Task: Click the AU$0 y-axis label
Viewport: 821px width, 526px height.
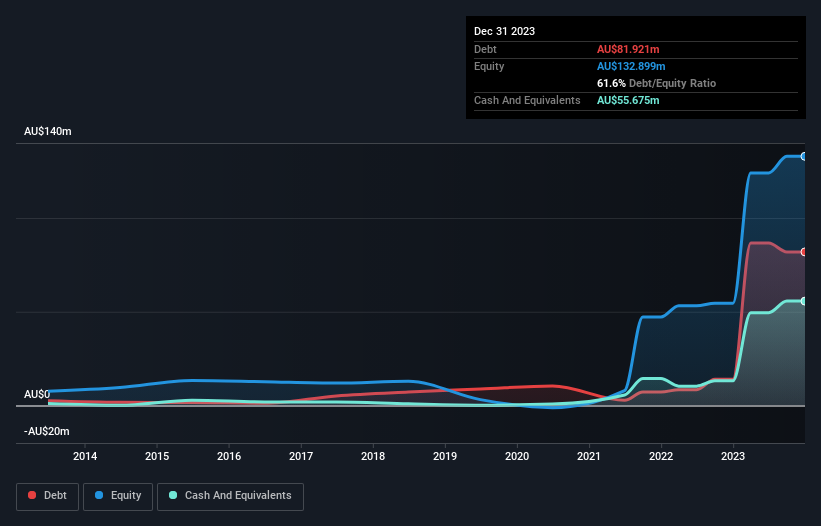Action: coord(37,394)
